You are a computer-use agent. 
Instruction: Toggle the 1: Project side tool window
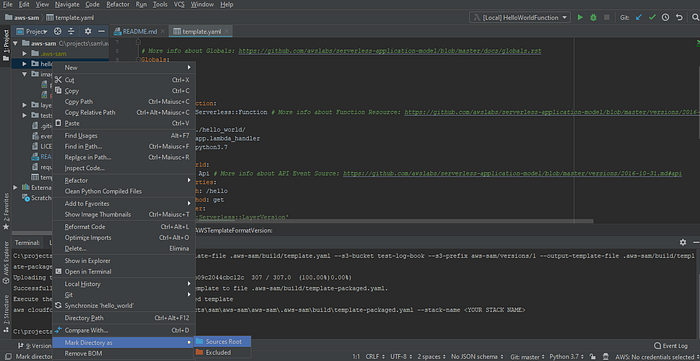pyautogui.click(x=6, y=46)
